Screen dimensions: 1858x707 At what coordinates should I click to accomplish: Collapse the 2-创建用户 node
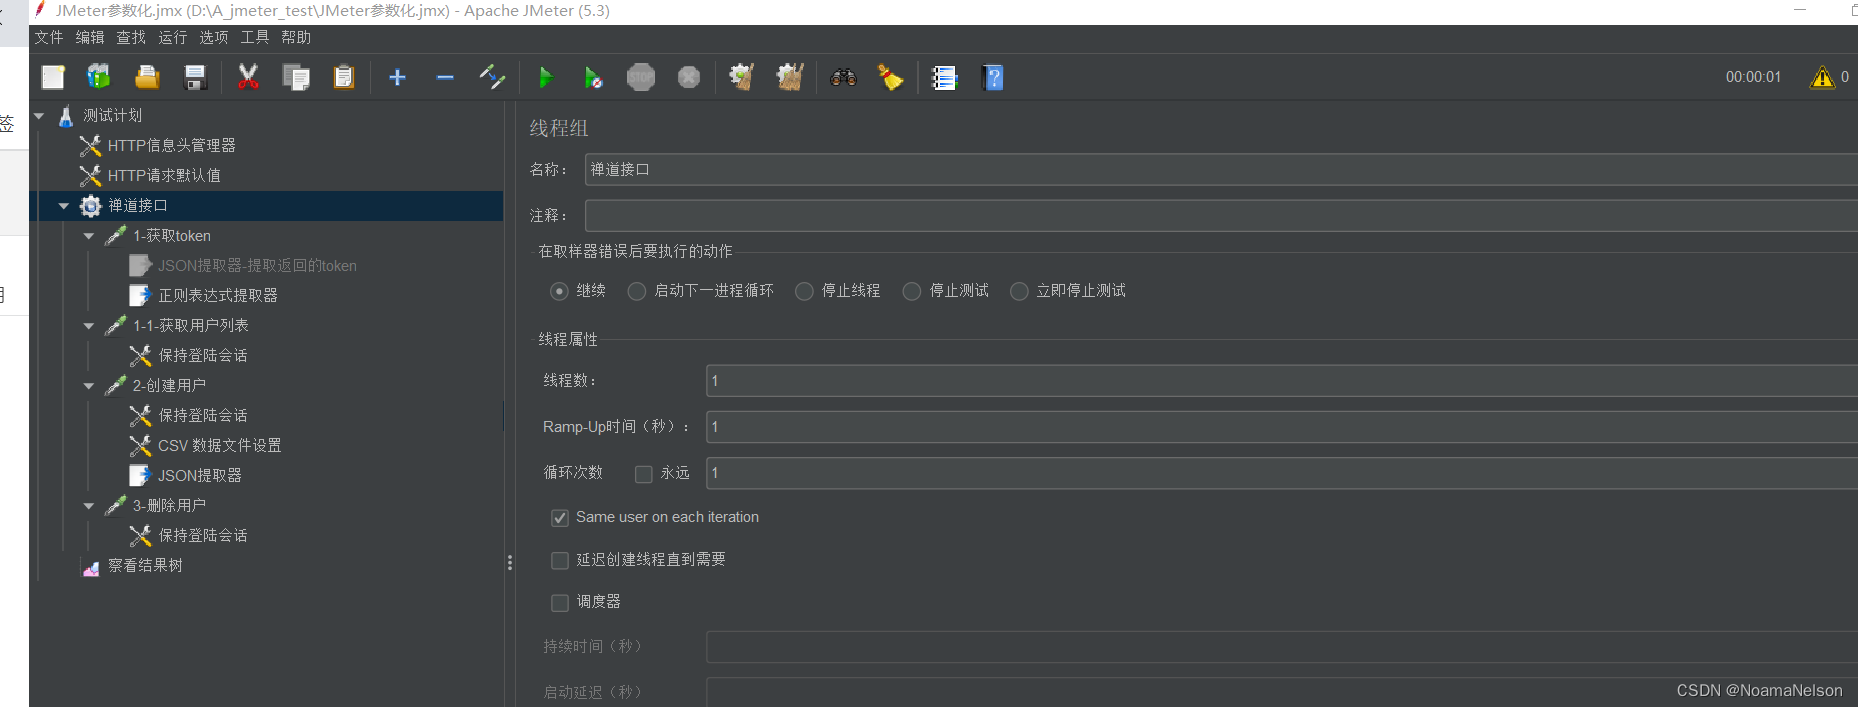pyautogui.click(x=89, y=386)
